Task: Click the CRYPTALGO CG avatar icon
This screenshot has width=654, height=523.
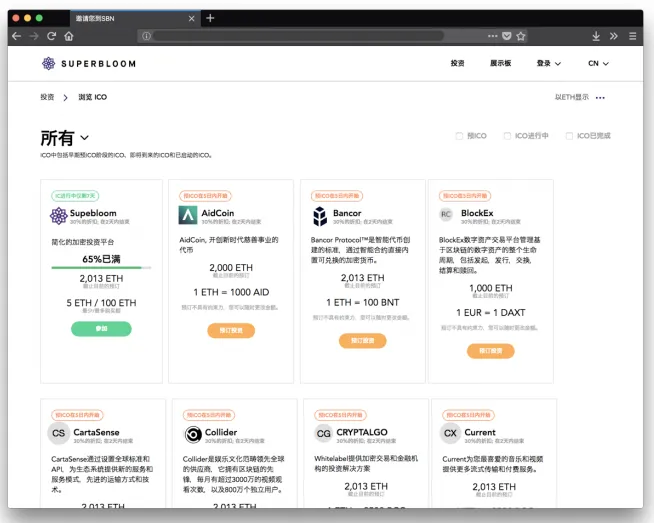Action: coord(323,434)
